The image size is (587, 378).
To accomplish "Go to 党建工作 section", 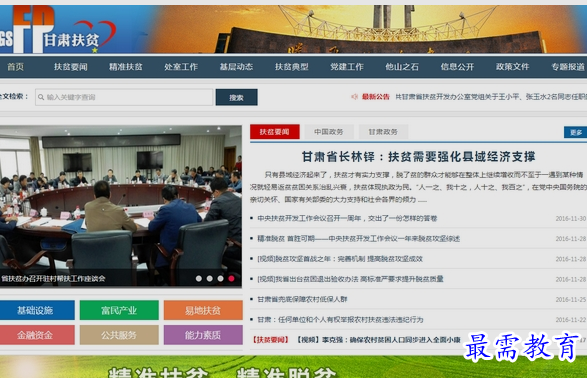I will (x=347, y=67).
